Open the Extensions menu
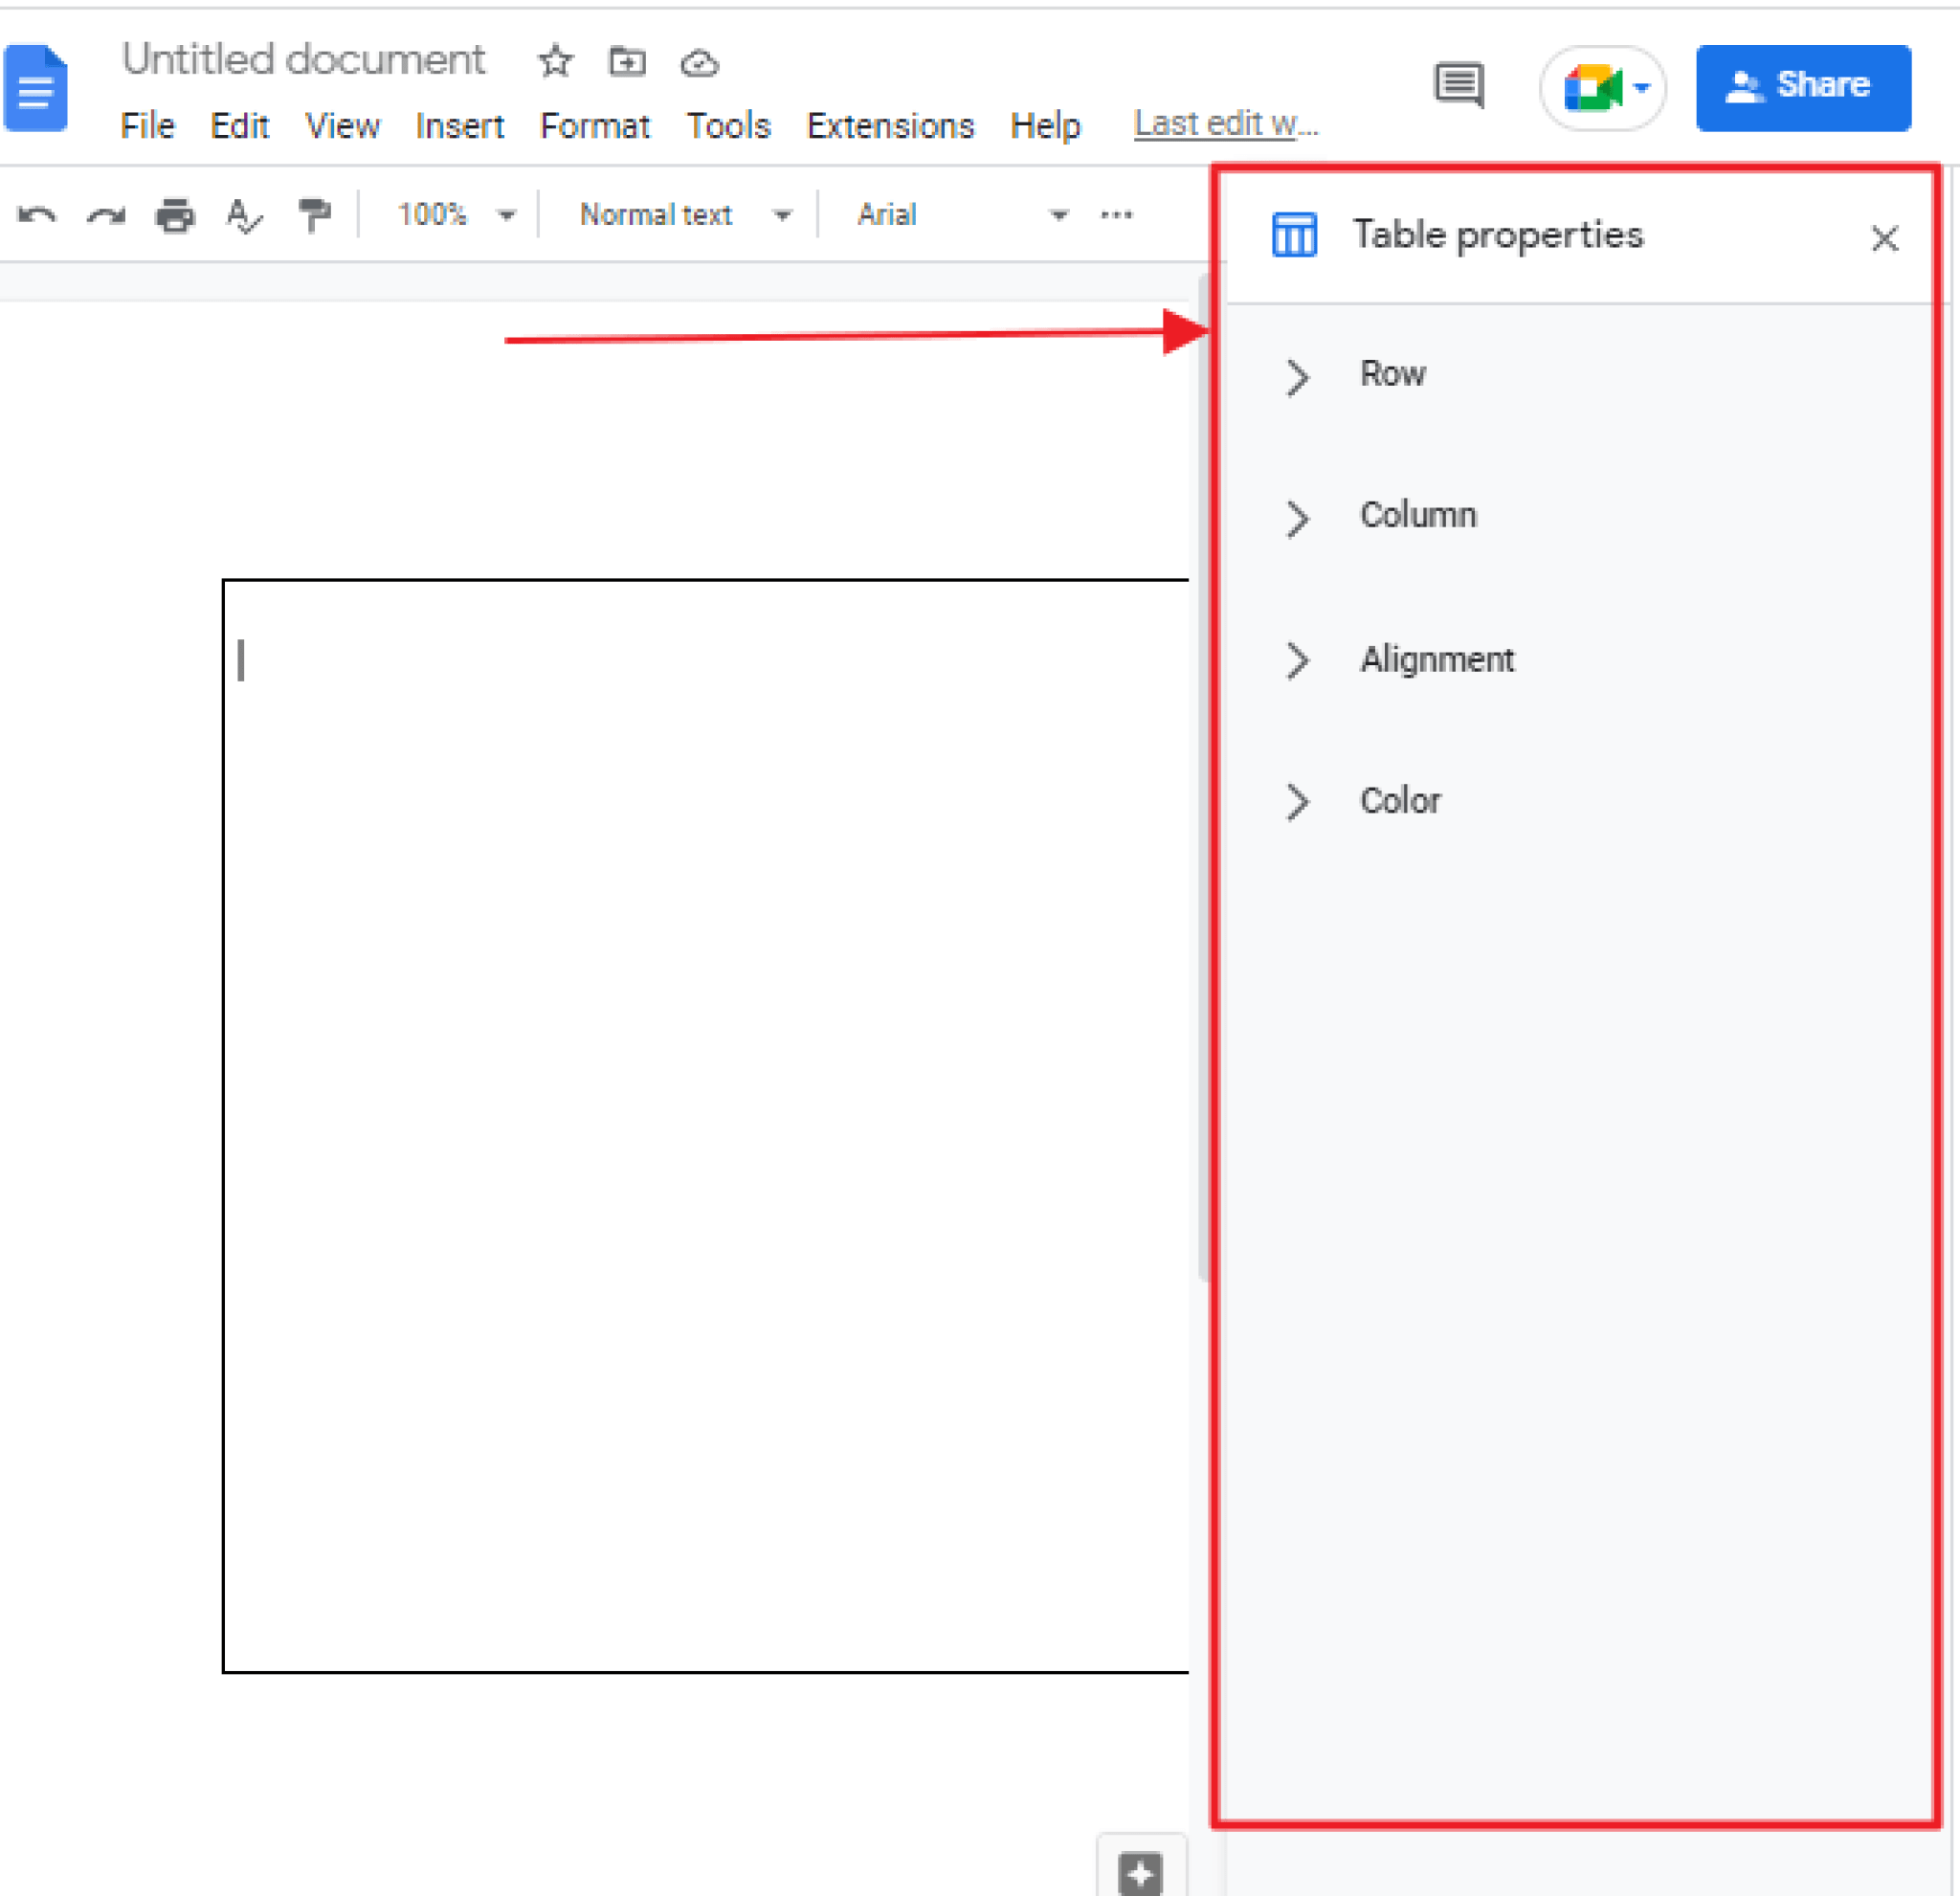This screenshot has width=1960, height=1896. point(890,126)
